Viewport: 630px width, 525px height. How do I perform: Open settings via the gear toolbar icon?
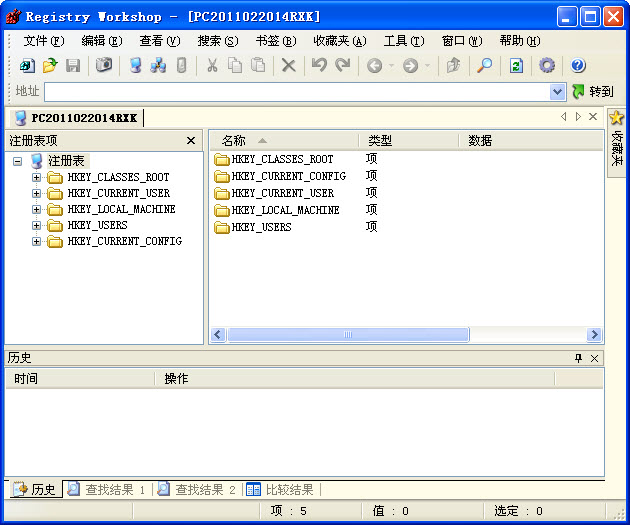pyautogui.click(x=547, y=65)
